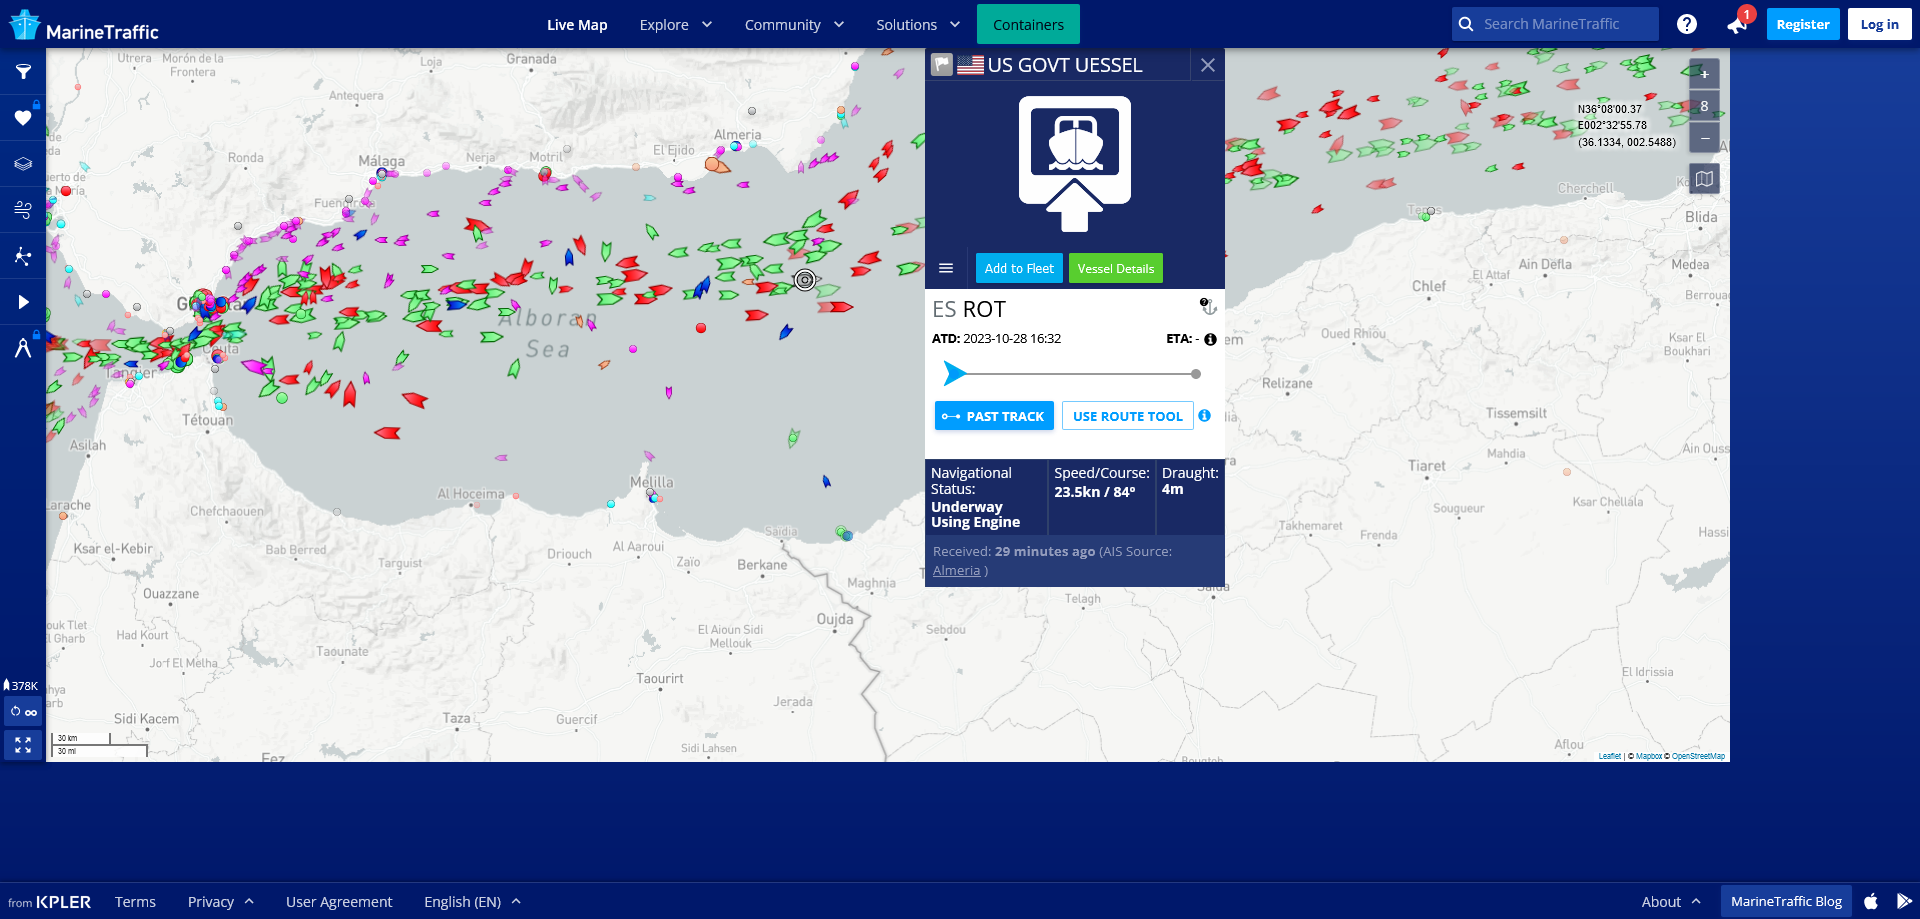
Task: Click the search magnifier icon
Action: (x=1466, y=24)
